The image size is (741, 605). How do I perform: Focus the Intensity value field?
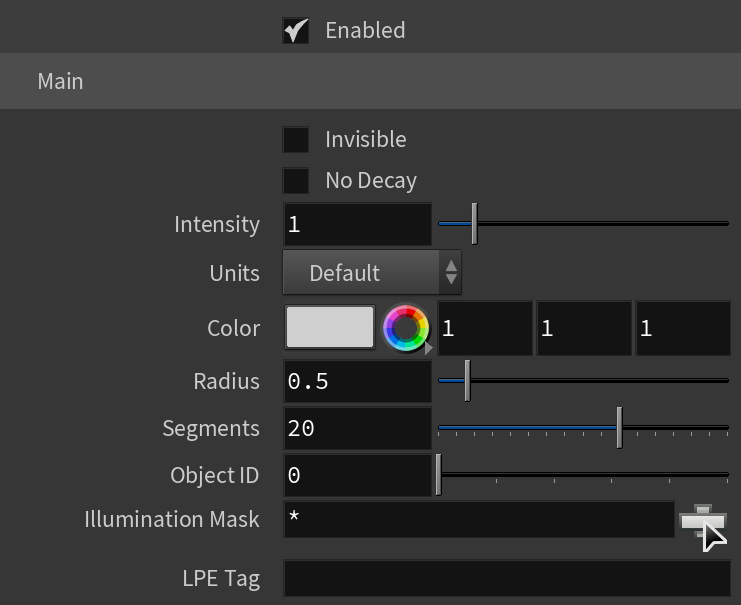[357, 224]
